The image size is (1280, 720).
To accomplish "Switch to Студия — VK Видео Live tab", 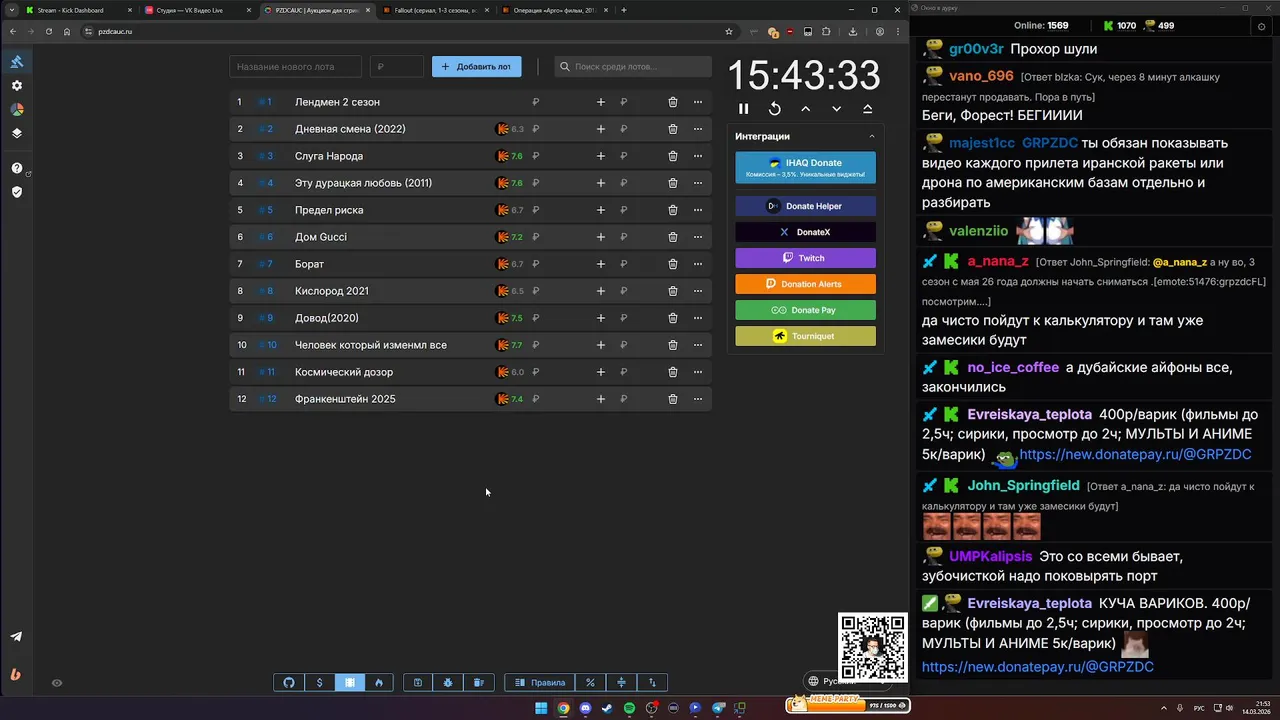I will tap(196, 10).
